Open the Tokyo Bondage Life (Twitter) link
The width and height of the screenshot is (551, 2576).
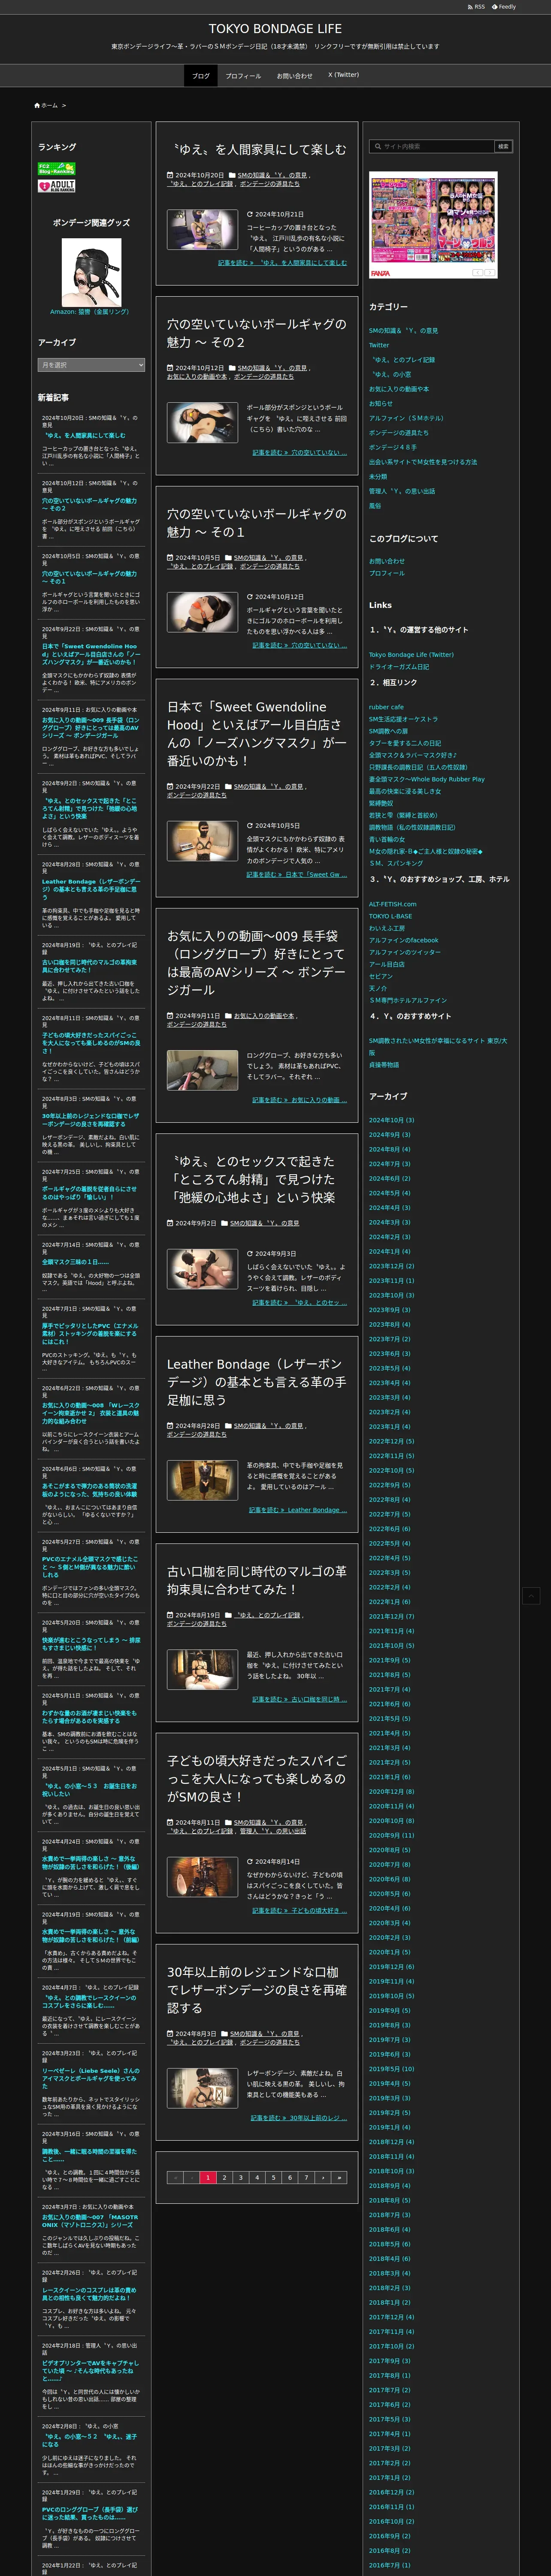[x=411, y=655]
